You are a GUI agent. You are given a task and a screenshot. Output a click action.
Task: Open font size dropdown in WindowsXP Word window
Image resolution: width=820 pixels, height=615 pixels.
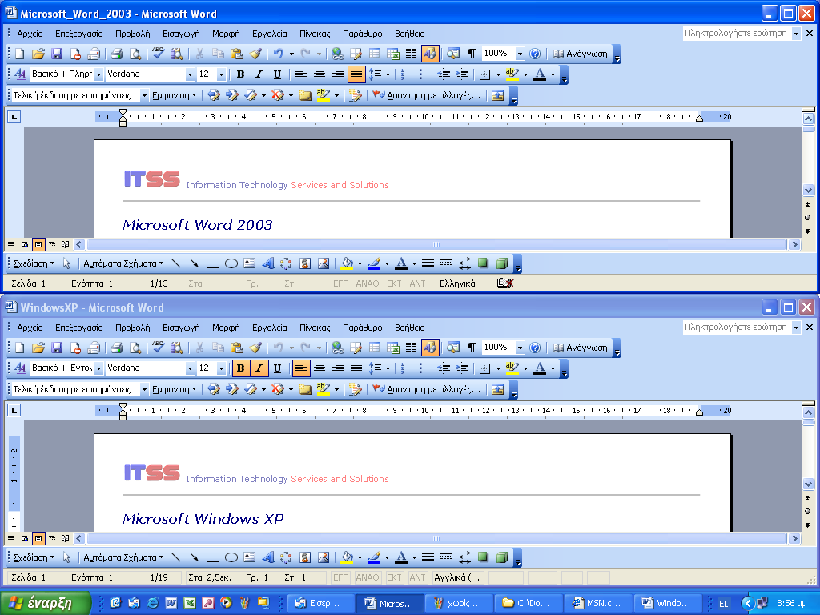tap(222, 368)
